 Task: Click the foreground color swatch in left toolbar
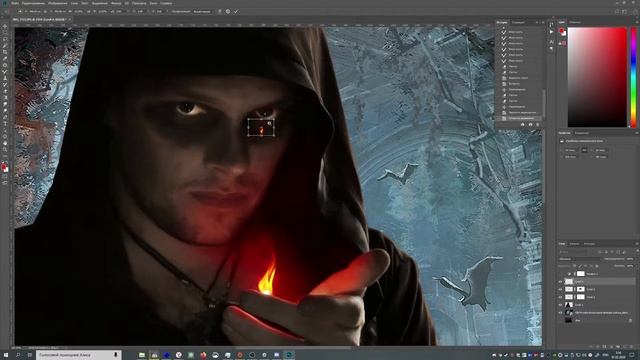tap(4, 167)
